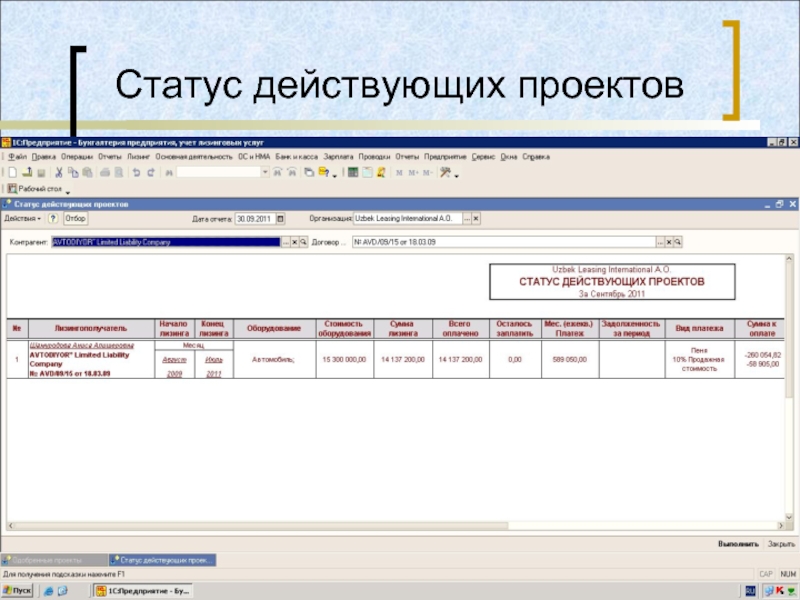Switch to Одобренные проекты window tab
The image size is (800, 600).
(x=54, y=560)
